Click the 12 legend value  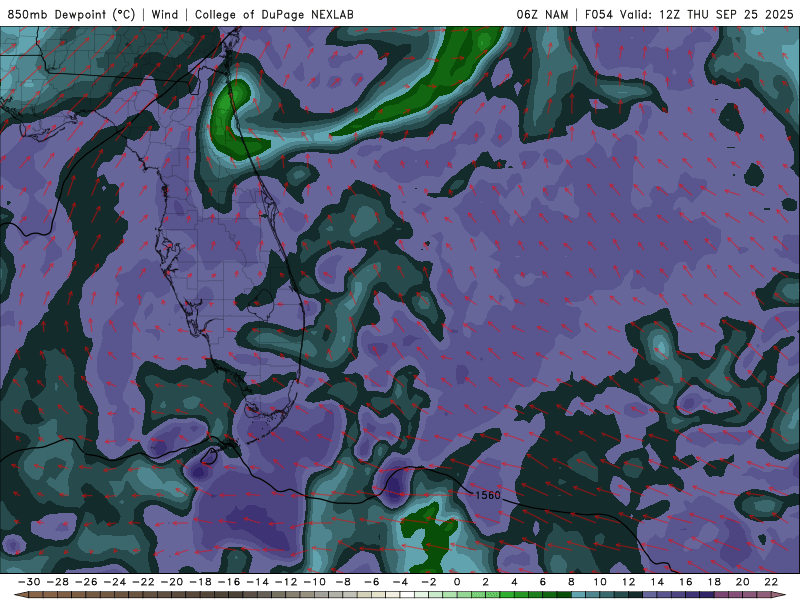tap(629, 582)
